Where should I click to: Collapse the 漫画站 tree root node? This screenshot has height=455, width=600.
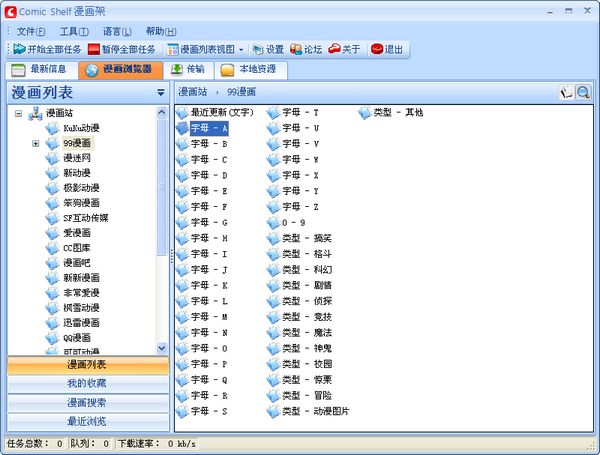(x=18, y=114)
